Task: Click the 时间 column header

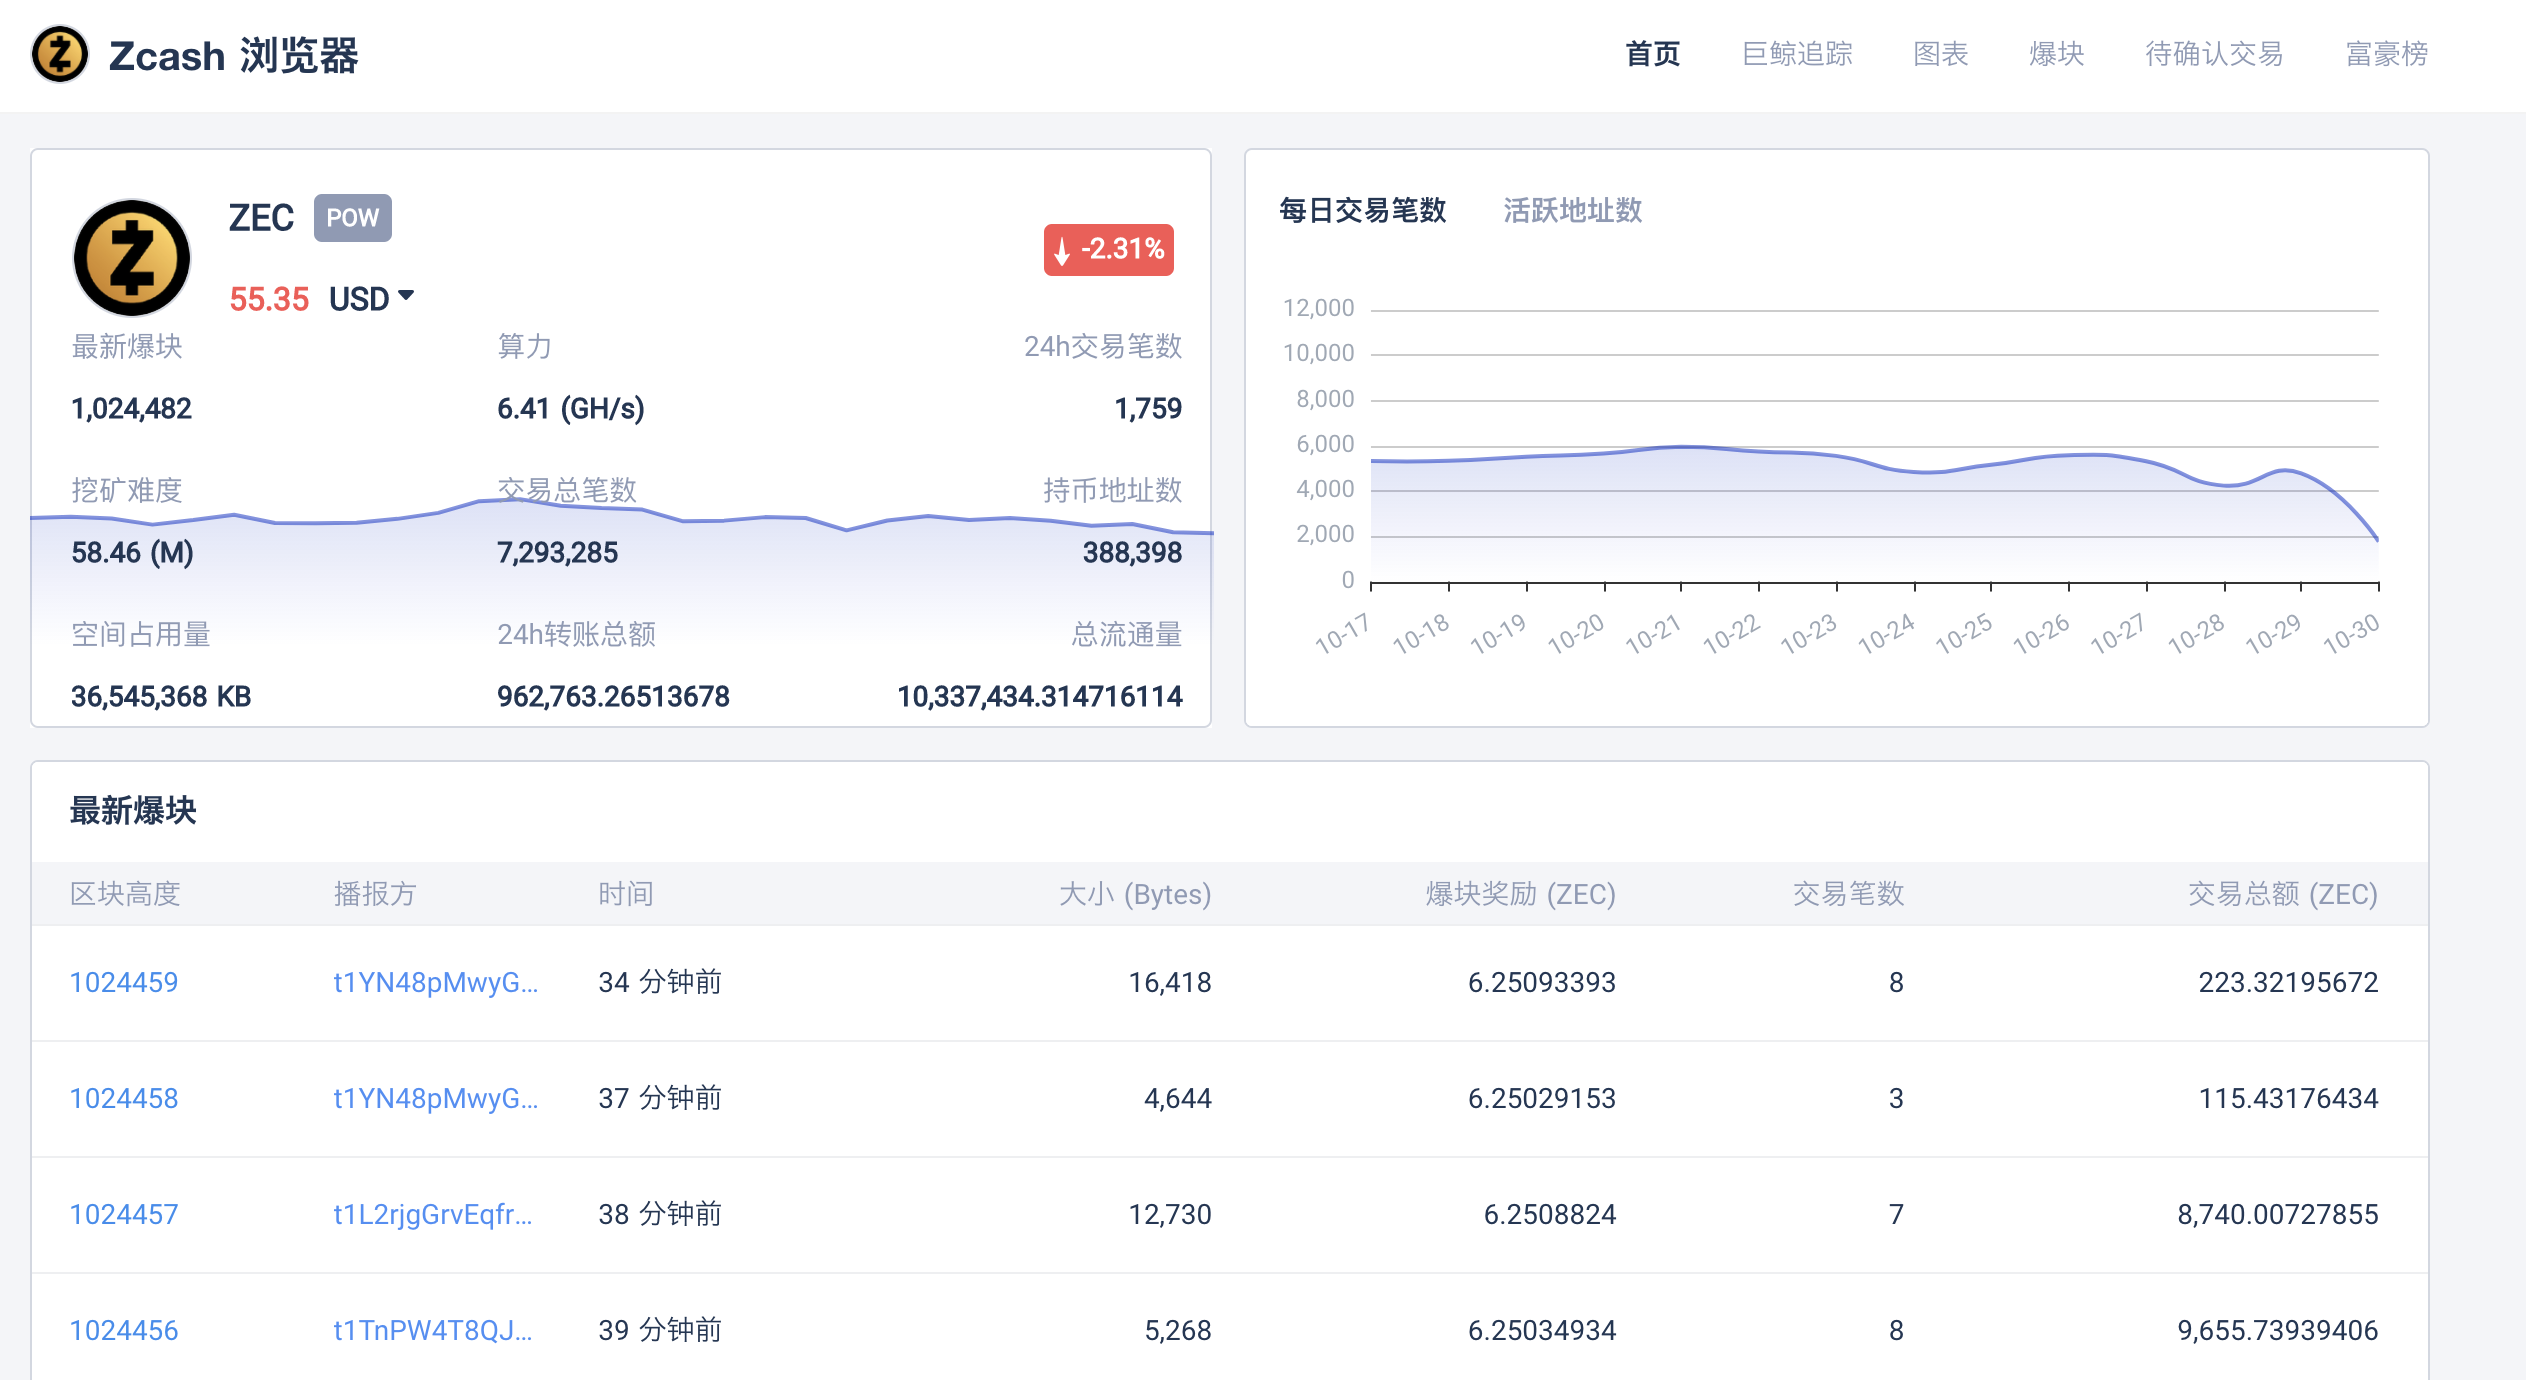Action: point(626,894)
